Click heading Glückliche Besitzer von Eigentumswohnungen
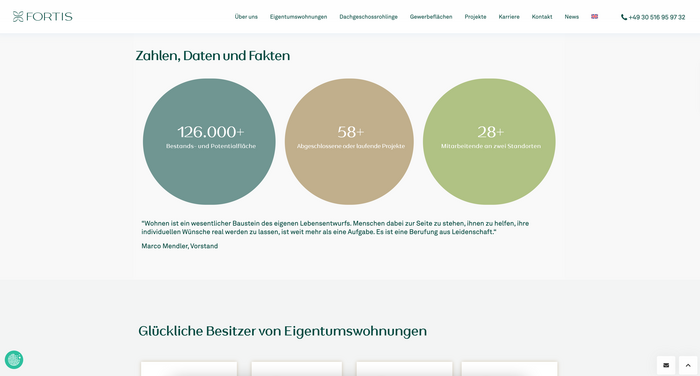 283,331
